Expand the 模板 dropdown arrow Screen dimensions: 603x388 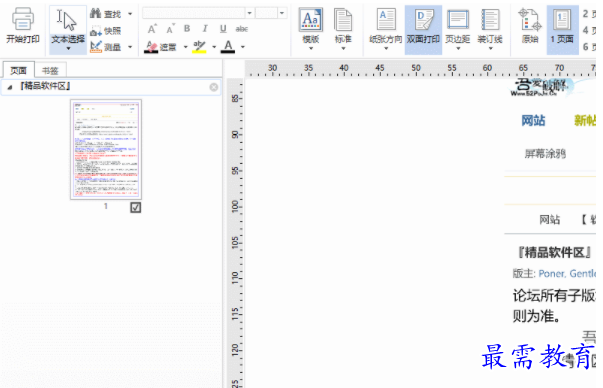311,49
